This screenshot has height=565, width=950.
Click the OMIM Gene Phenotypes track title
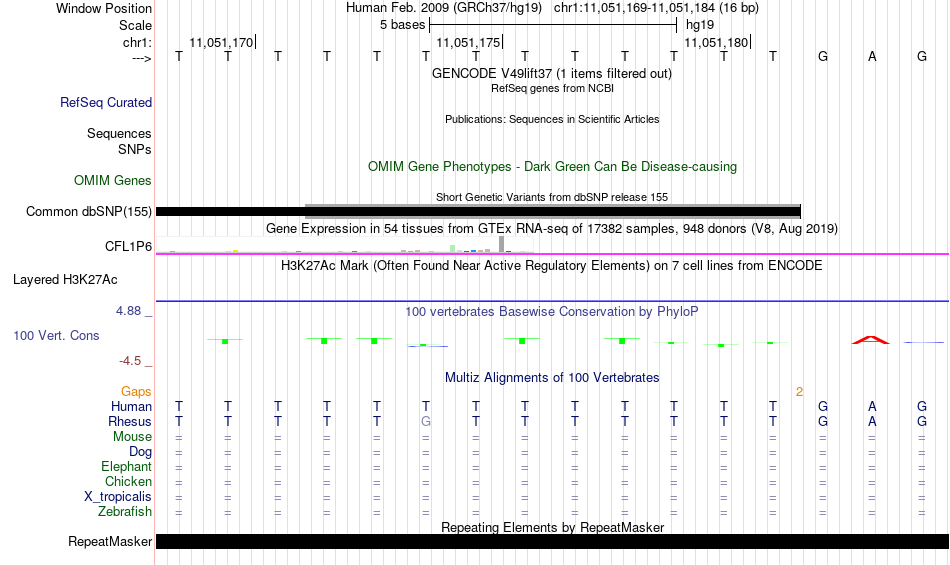pyautogui.click(x=553, y=167)
